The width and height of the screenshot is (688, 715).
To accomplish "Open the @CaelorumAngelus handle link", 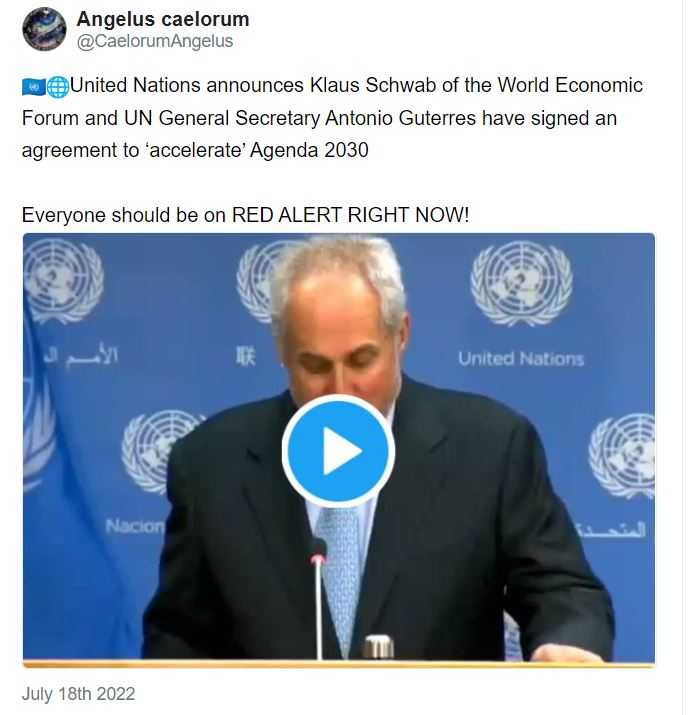I will point(155,41).
